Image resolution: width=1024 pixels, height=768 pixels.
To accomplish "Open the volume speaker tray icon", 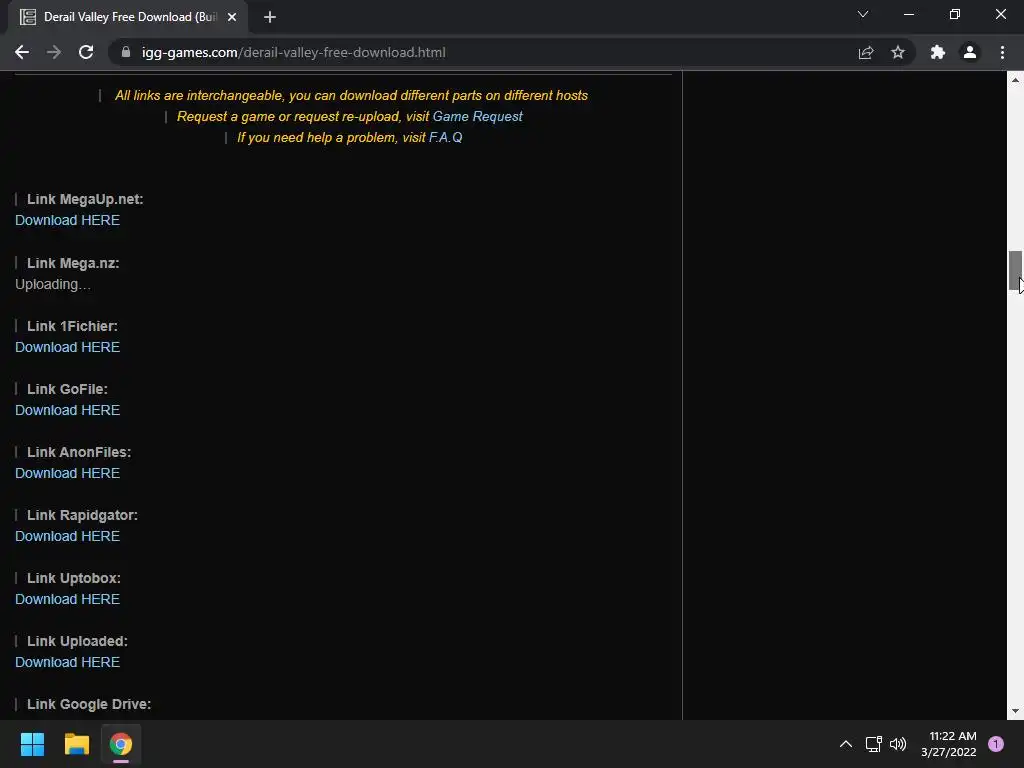I will [x=898, y=744].
